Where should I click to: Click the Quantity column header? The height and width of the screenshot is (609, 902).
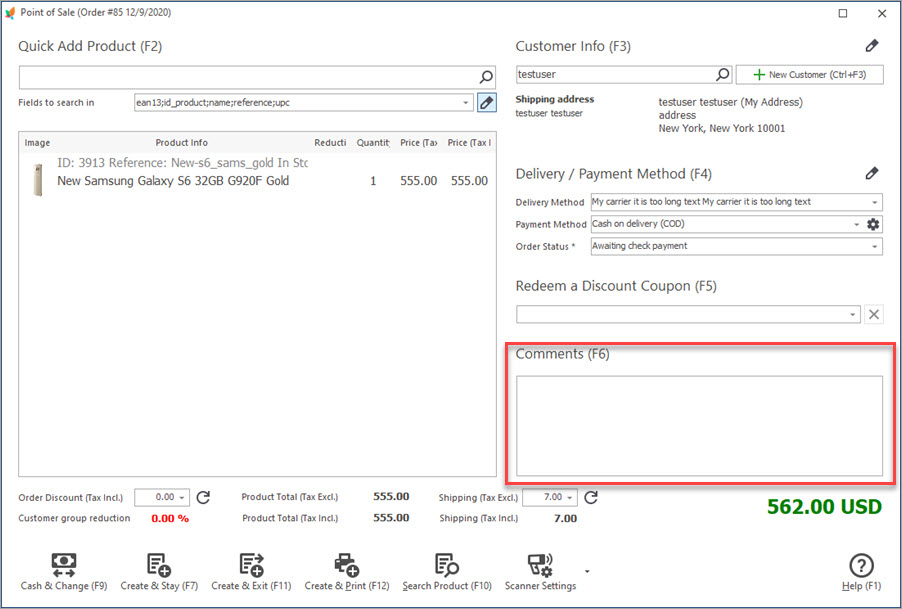373,143
